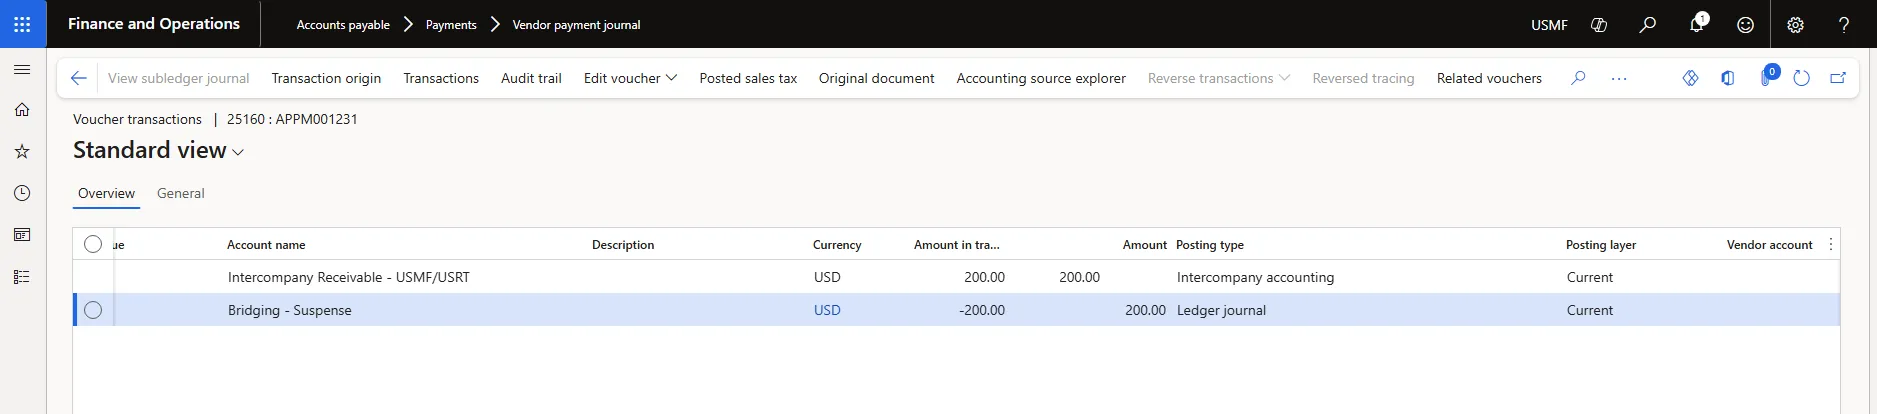The height and width of the screenshot is (414, 1877).
Task: Click Vendor account column header
Action: point(1769,245)
